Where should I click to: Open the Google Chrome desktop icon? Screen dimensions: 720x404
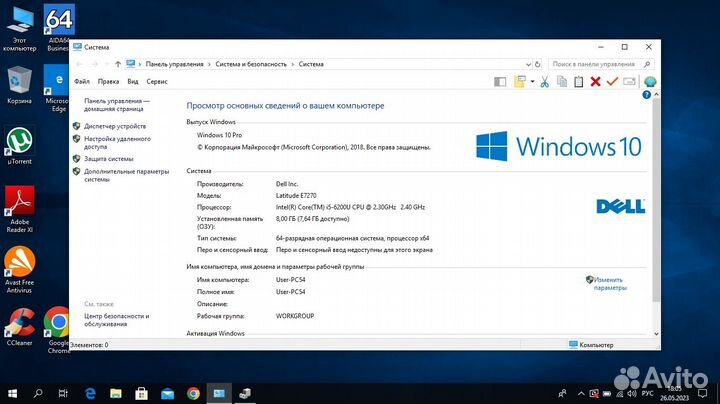pyautogui.click(x=57, y=330)
